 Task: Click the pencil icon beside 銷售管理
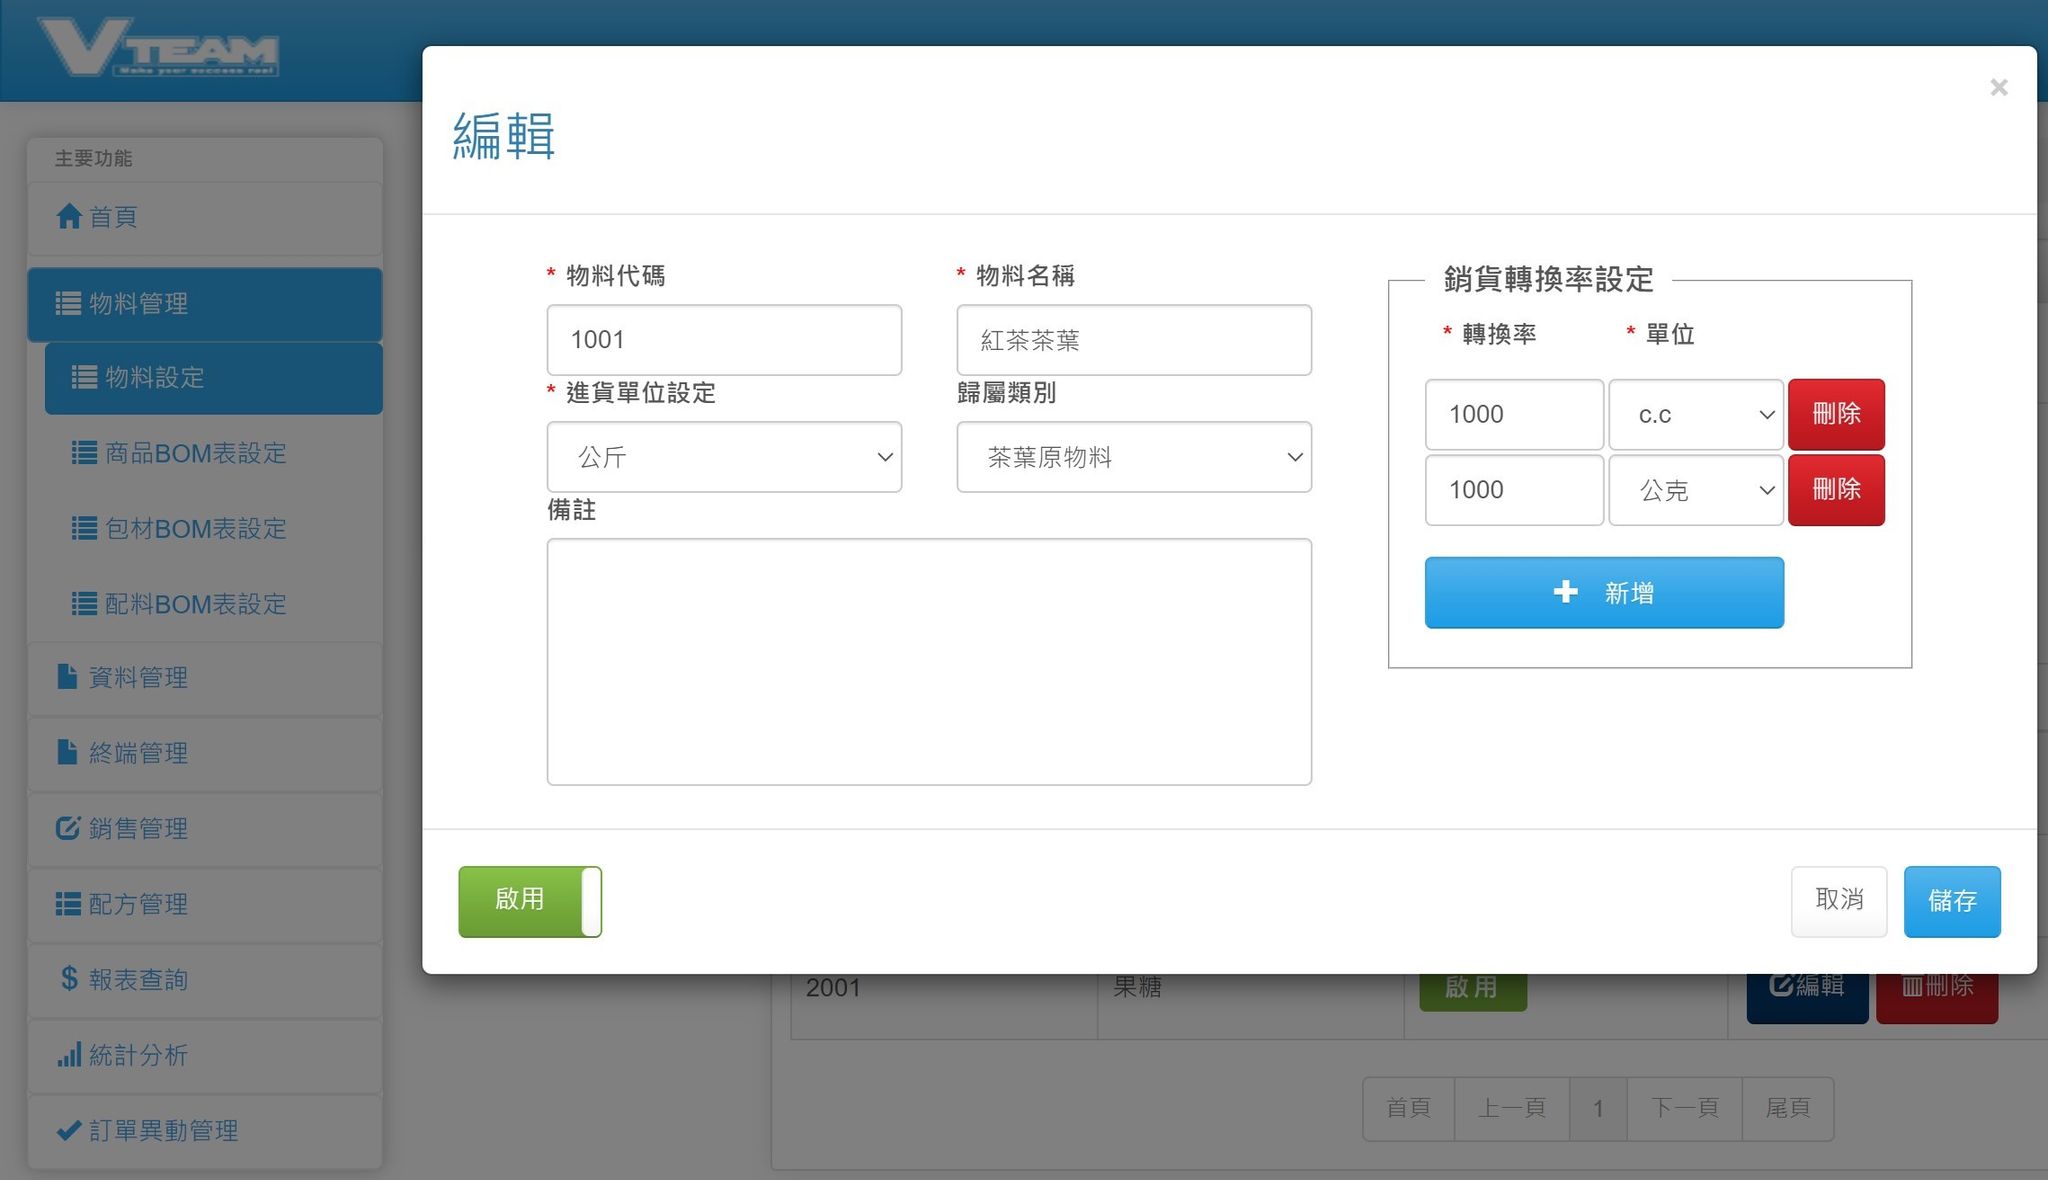coord(65,828)
